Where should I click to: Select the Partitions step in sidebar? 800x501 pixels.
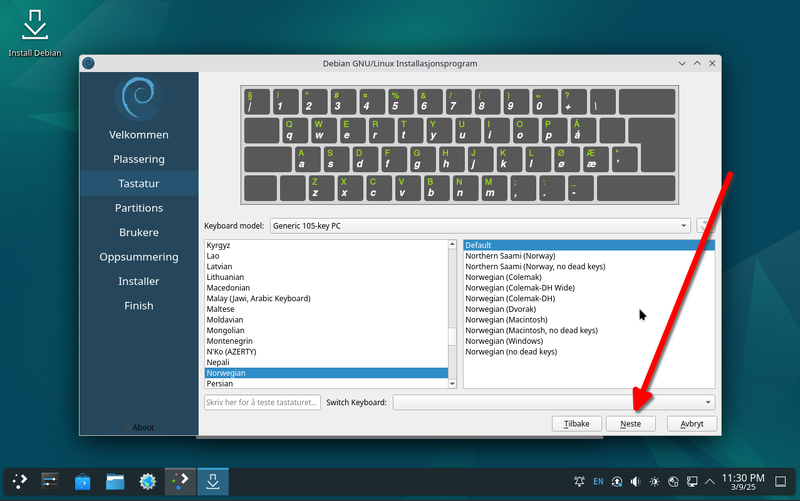point(139,208)
